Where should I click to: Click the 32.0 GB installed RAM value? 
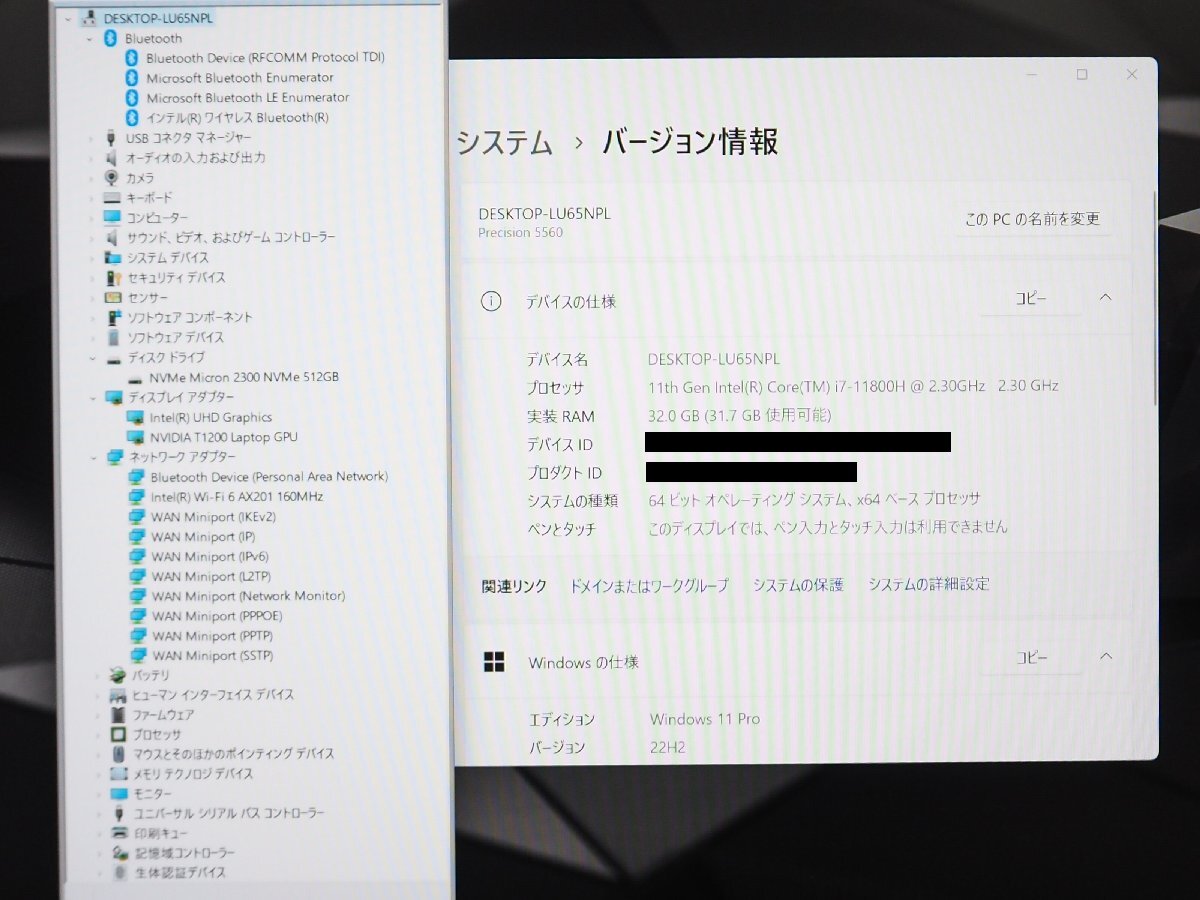coord(739,415)
